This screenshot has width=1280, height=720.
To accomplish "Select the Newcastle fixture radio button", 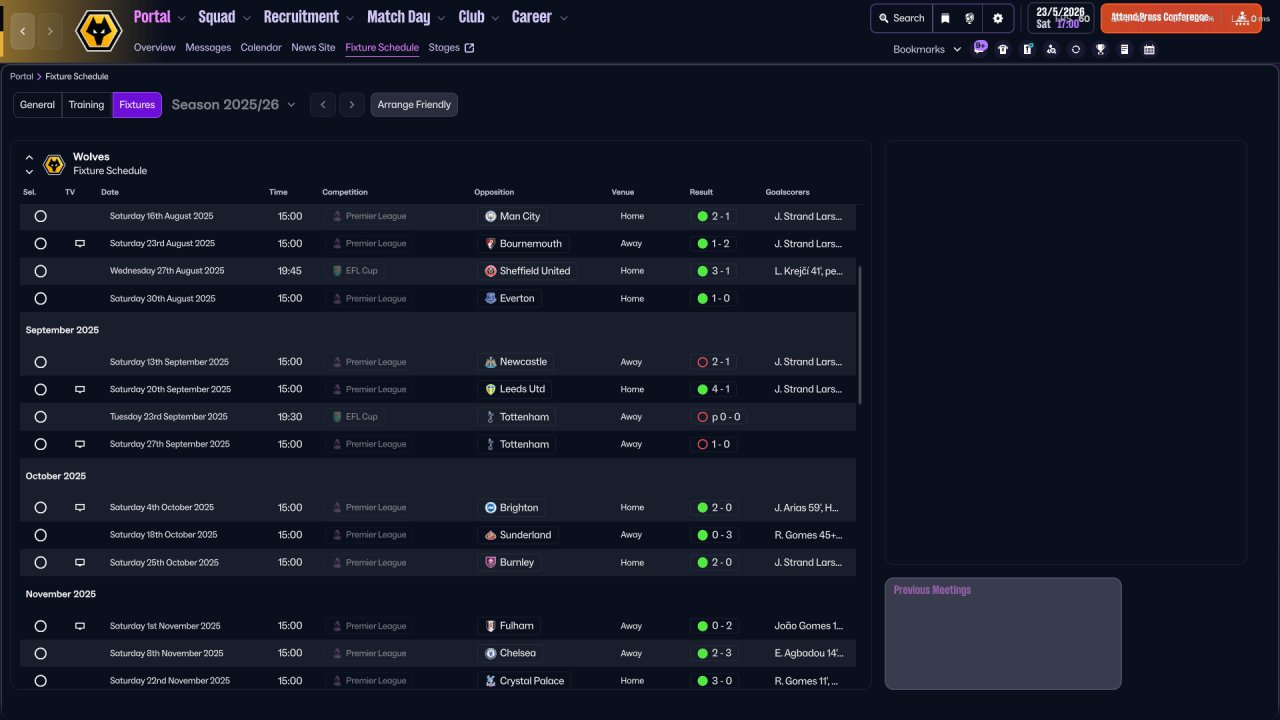I will click(x=40, y=362).
